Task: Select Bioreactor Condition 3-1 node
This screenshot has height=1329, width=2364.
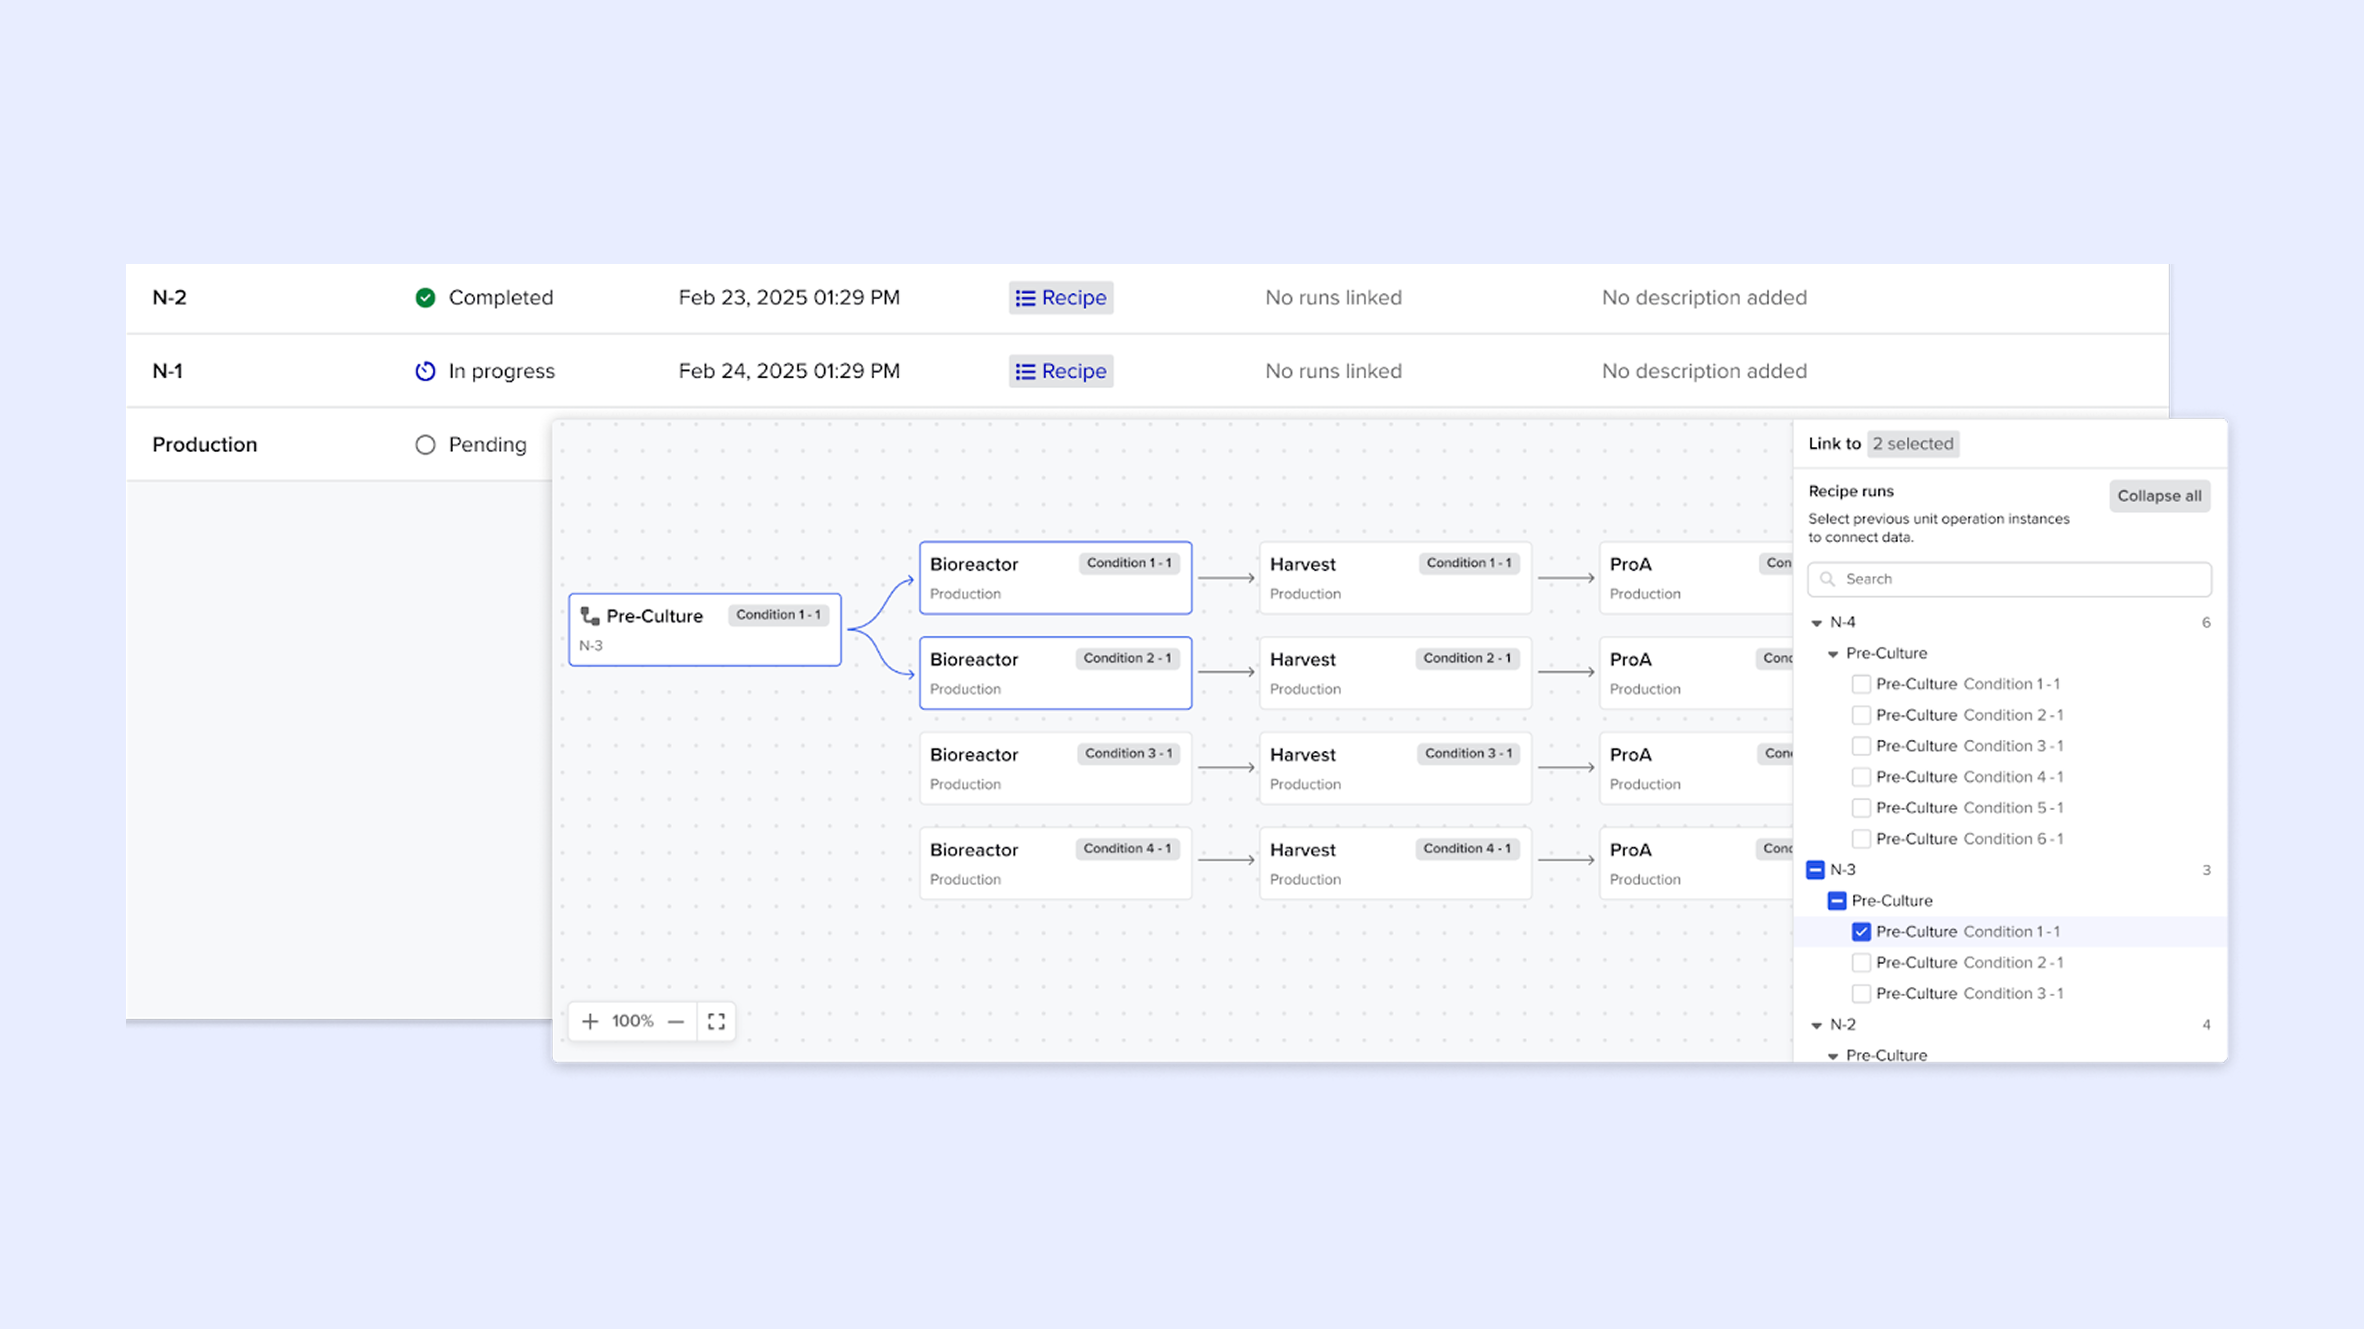Action: pos(1055,768)
